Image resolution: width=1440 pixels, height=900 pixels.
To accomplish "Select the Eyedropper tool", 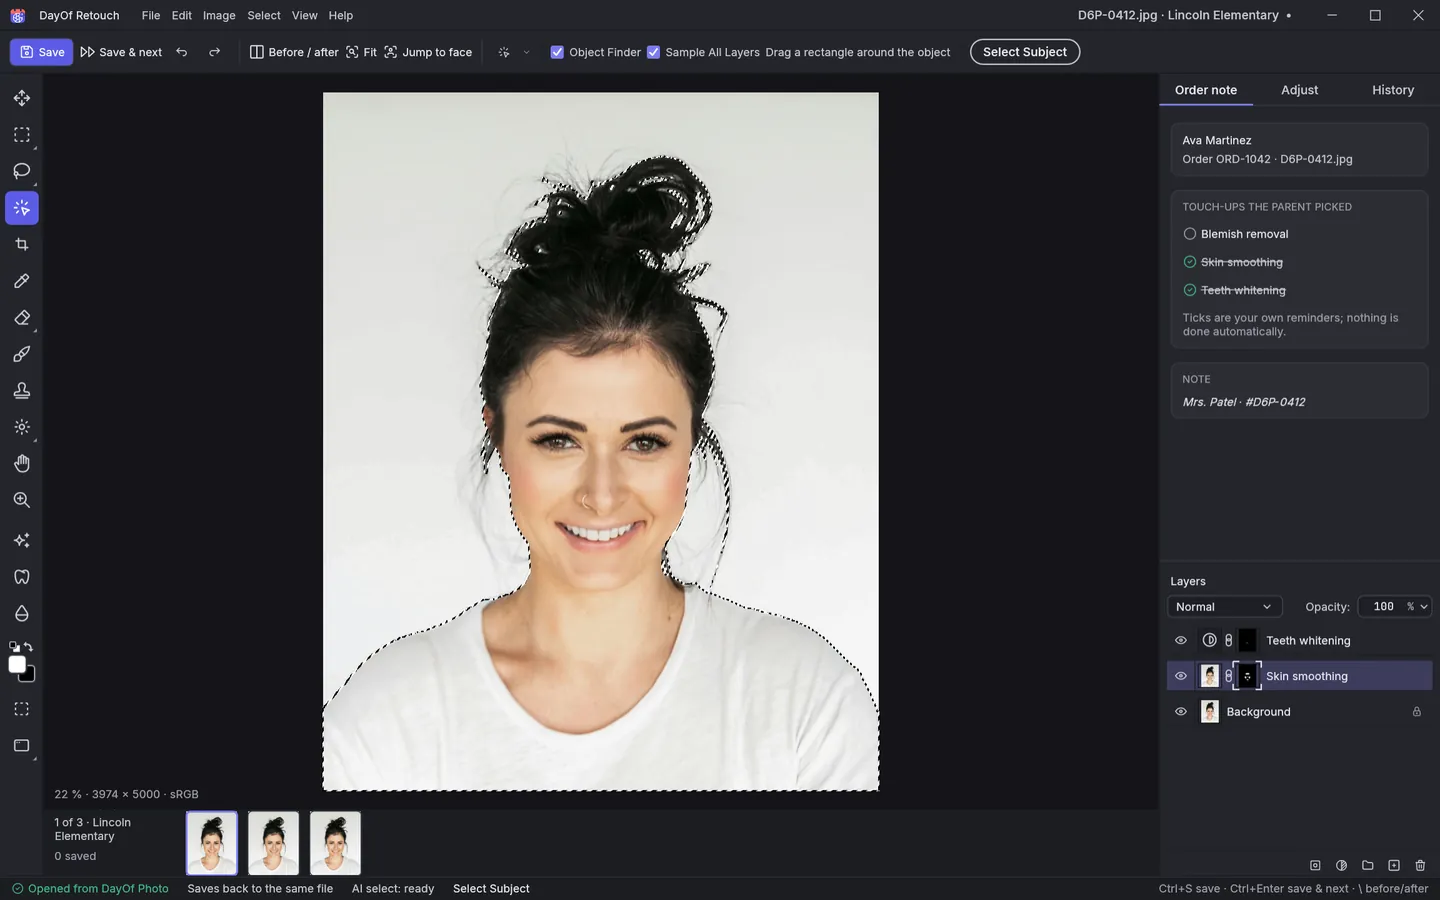I will coord(22,281).
